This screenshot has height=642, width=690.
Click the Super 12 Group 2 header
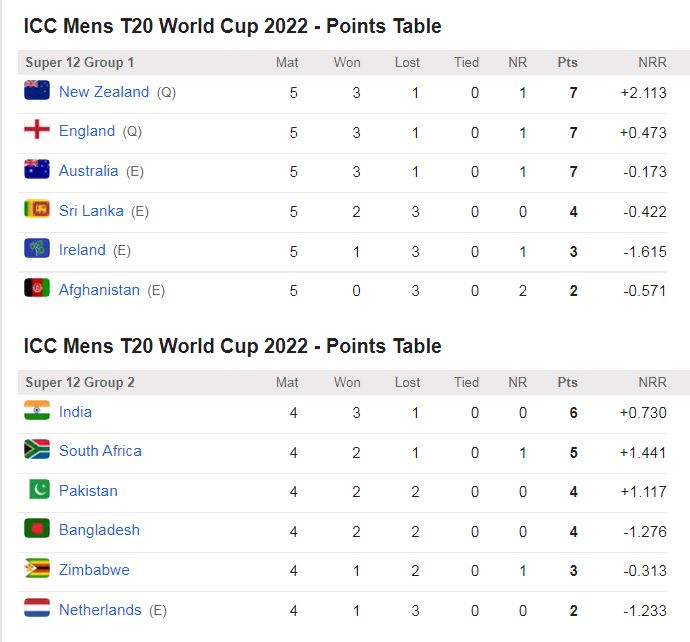(x=80, y=382)
